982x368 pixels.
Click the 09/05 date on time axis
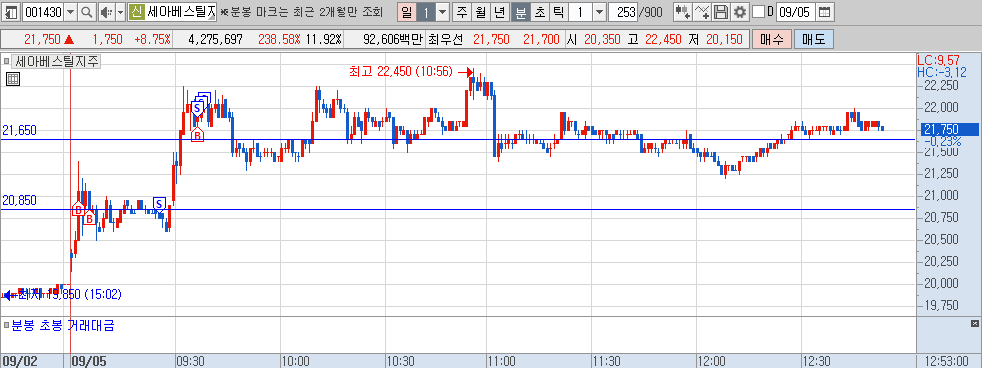pos(90,361)
